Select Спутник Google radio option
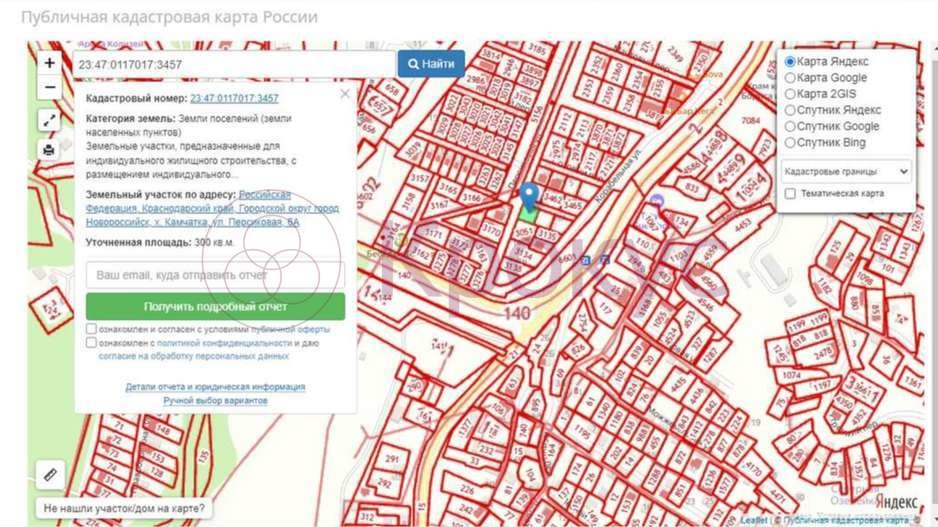The height and width of the screenshot is (527, 938). pos(790,126)
